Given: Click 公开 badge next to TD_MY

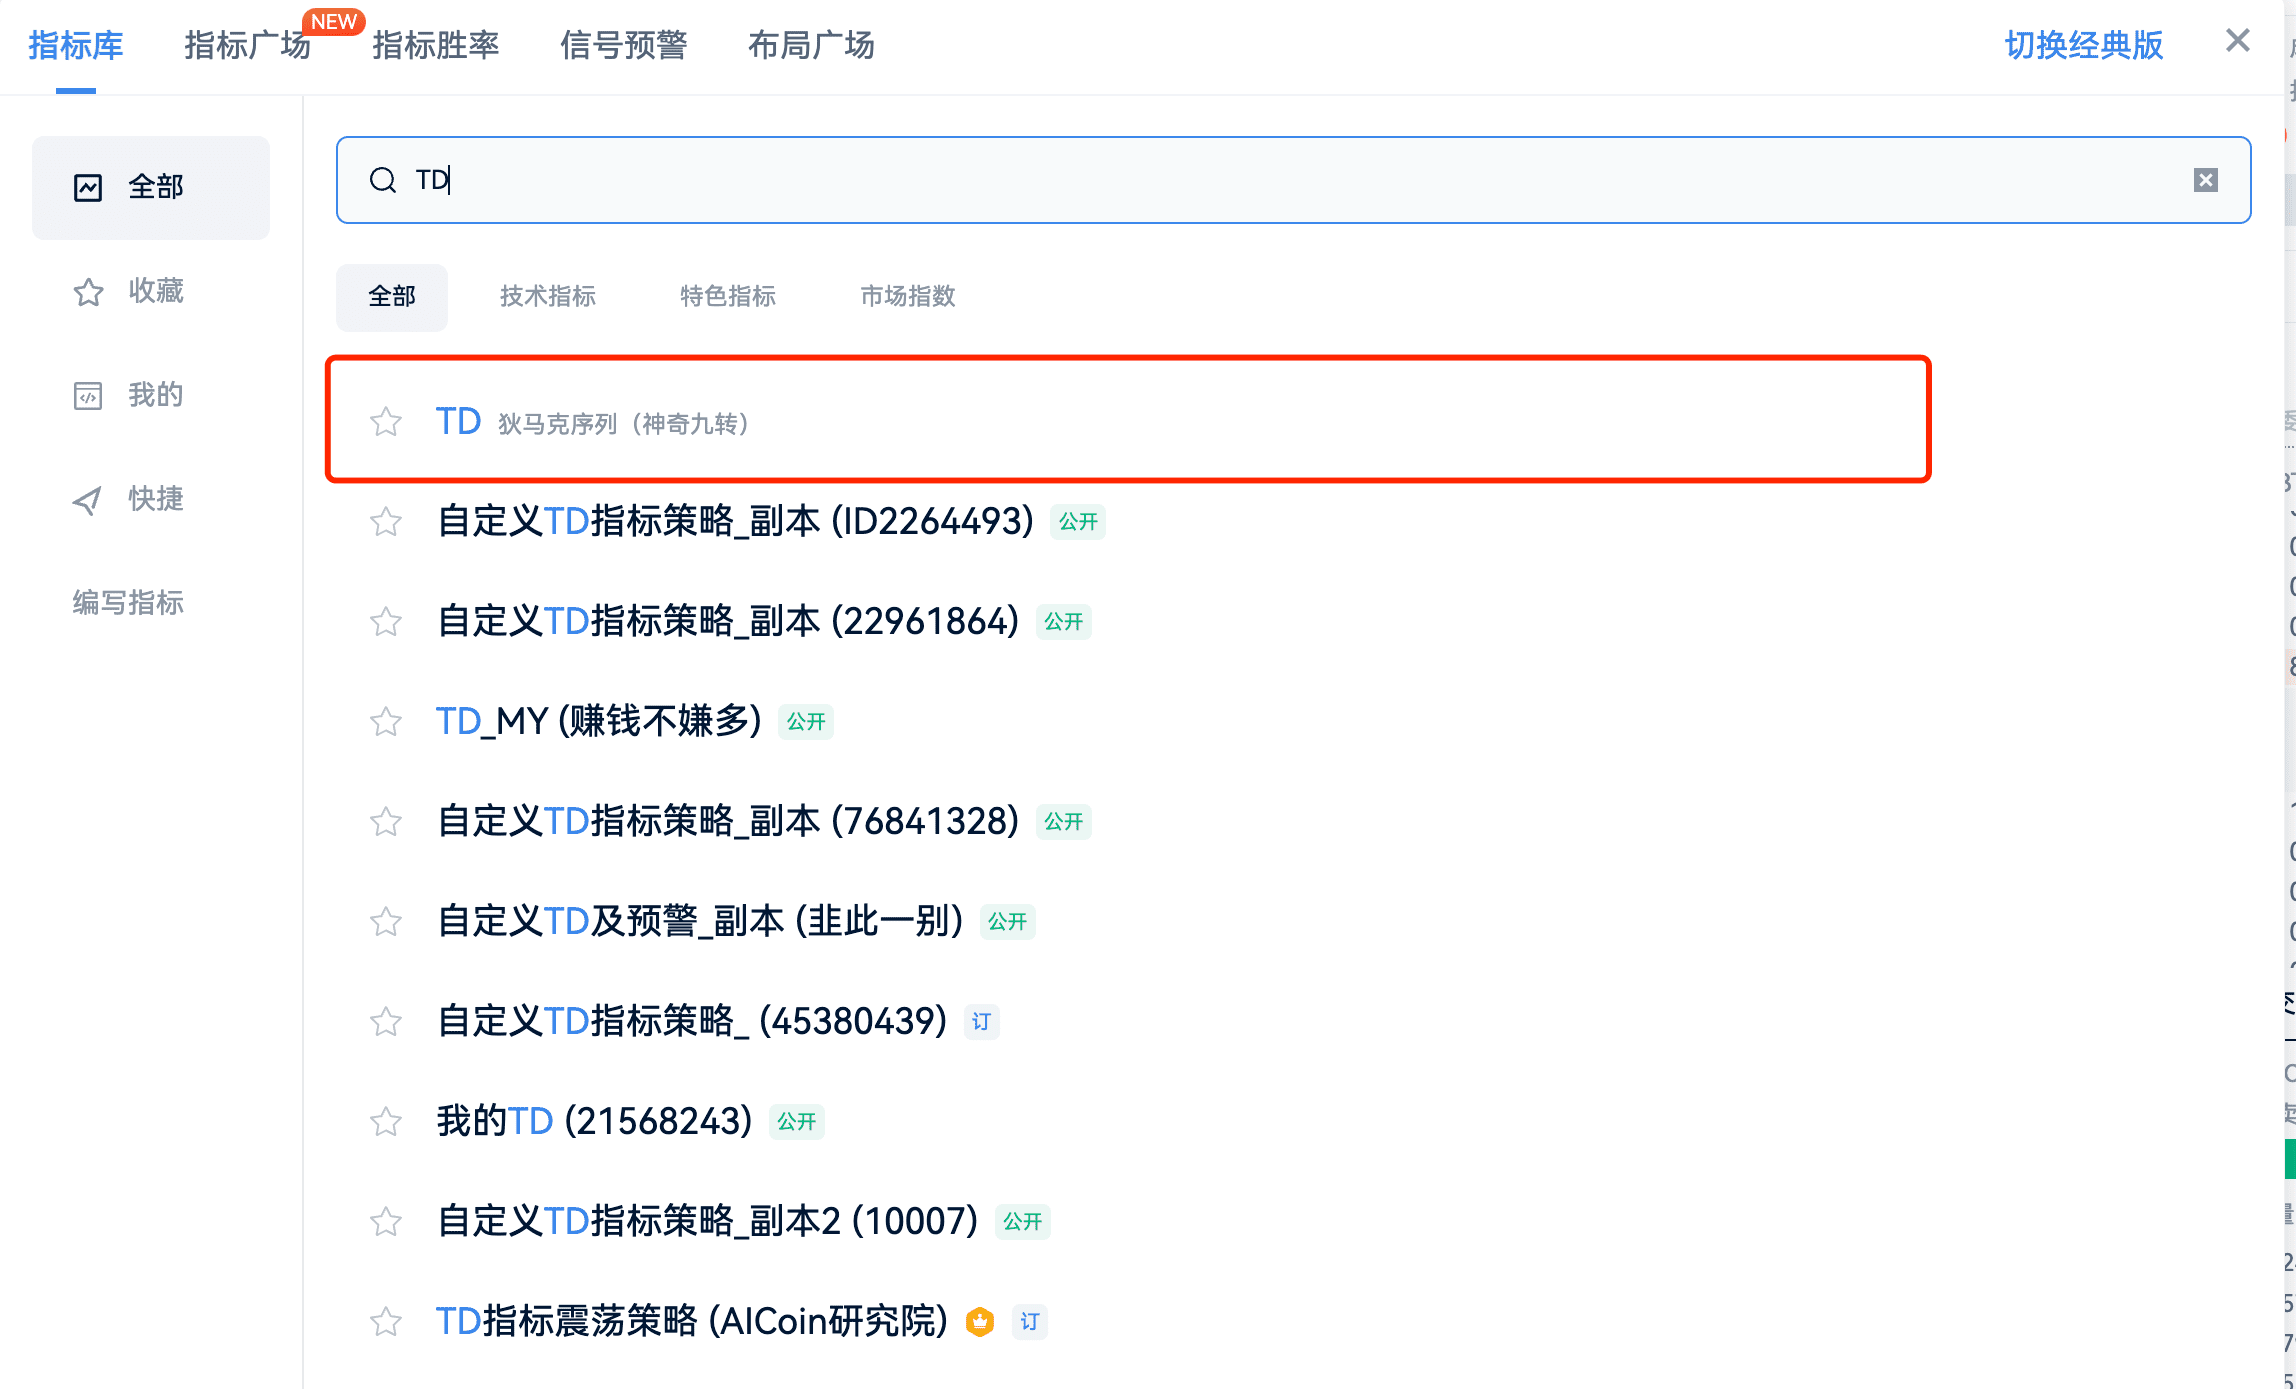Looking at the screenshot, I should click(x=806, y=722).
